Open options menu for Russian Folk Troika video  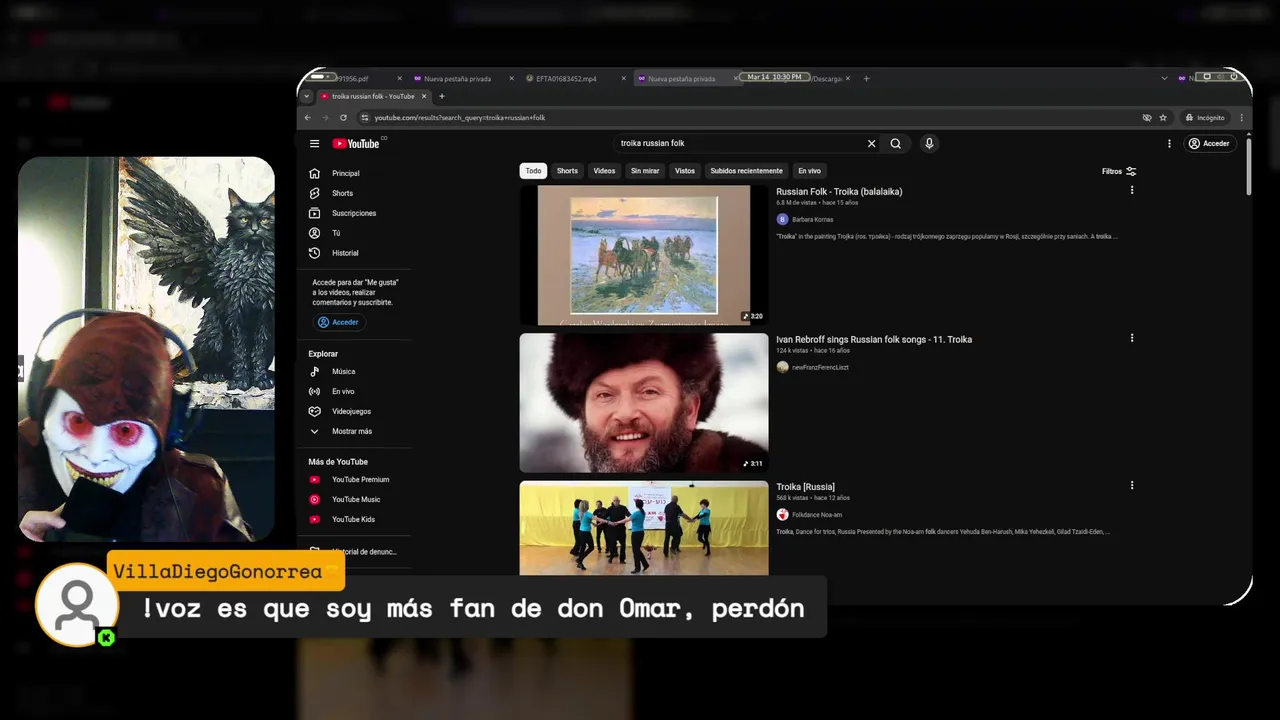(x=1132, y=190)
